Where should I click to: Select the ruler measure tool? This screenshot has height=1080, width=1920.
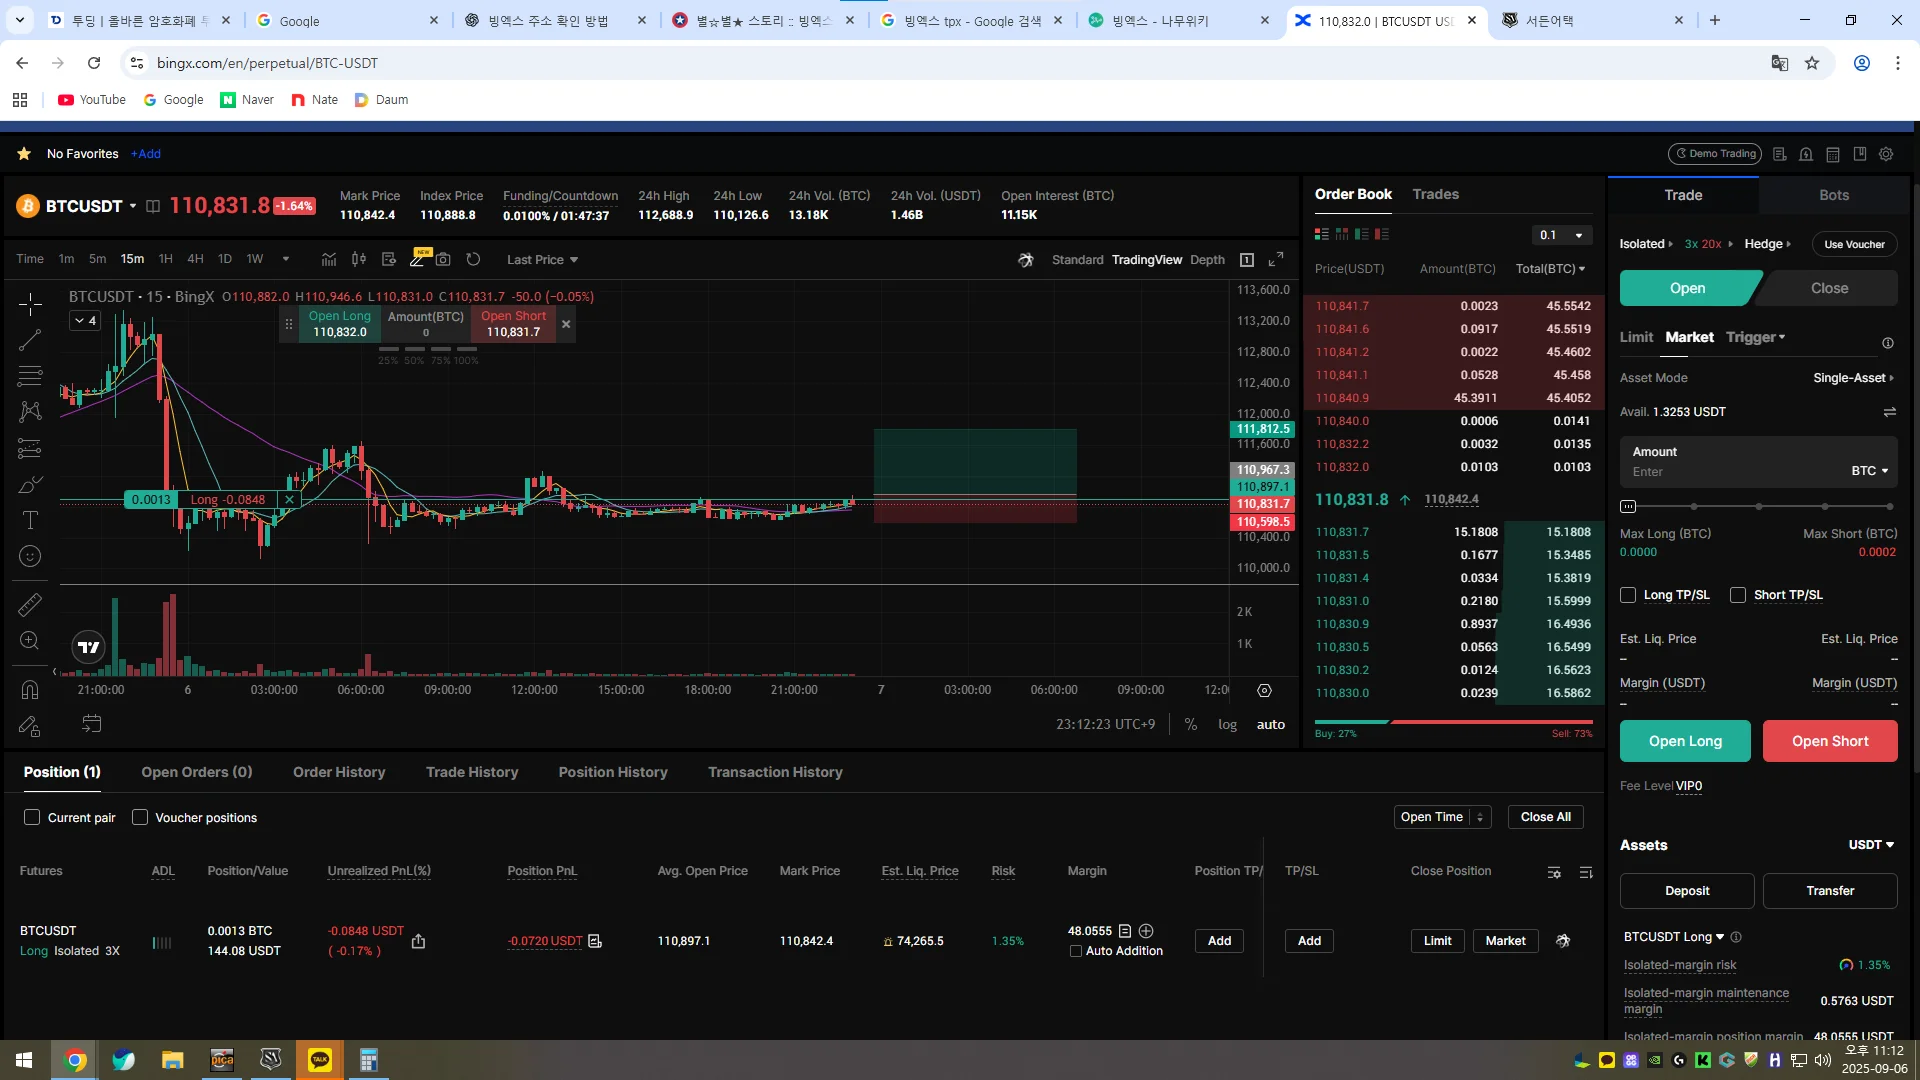pos(30,604)
